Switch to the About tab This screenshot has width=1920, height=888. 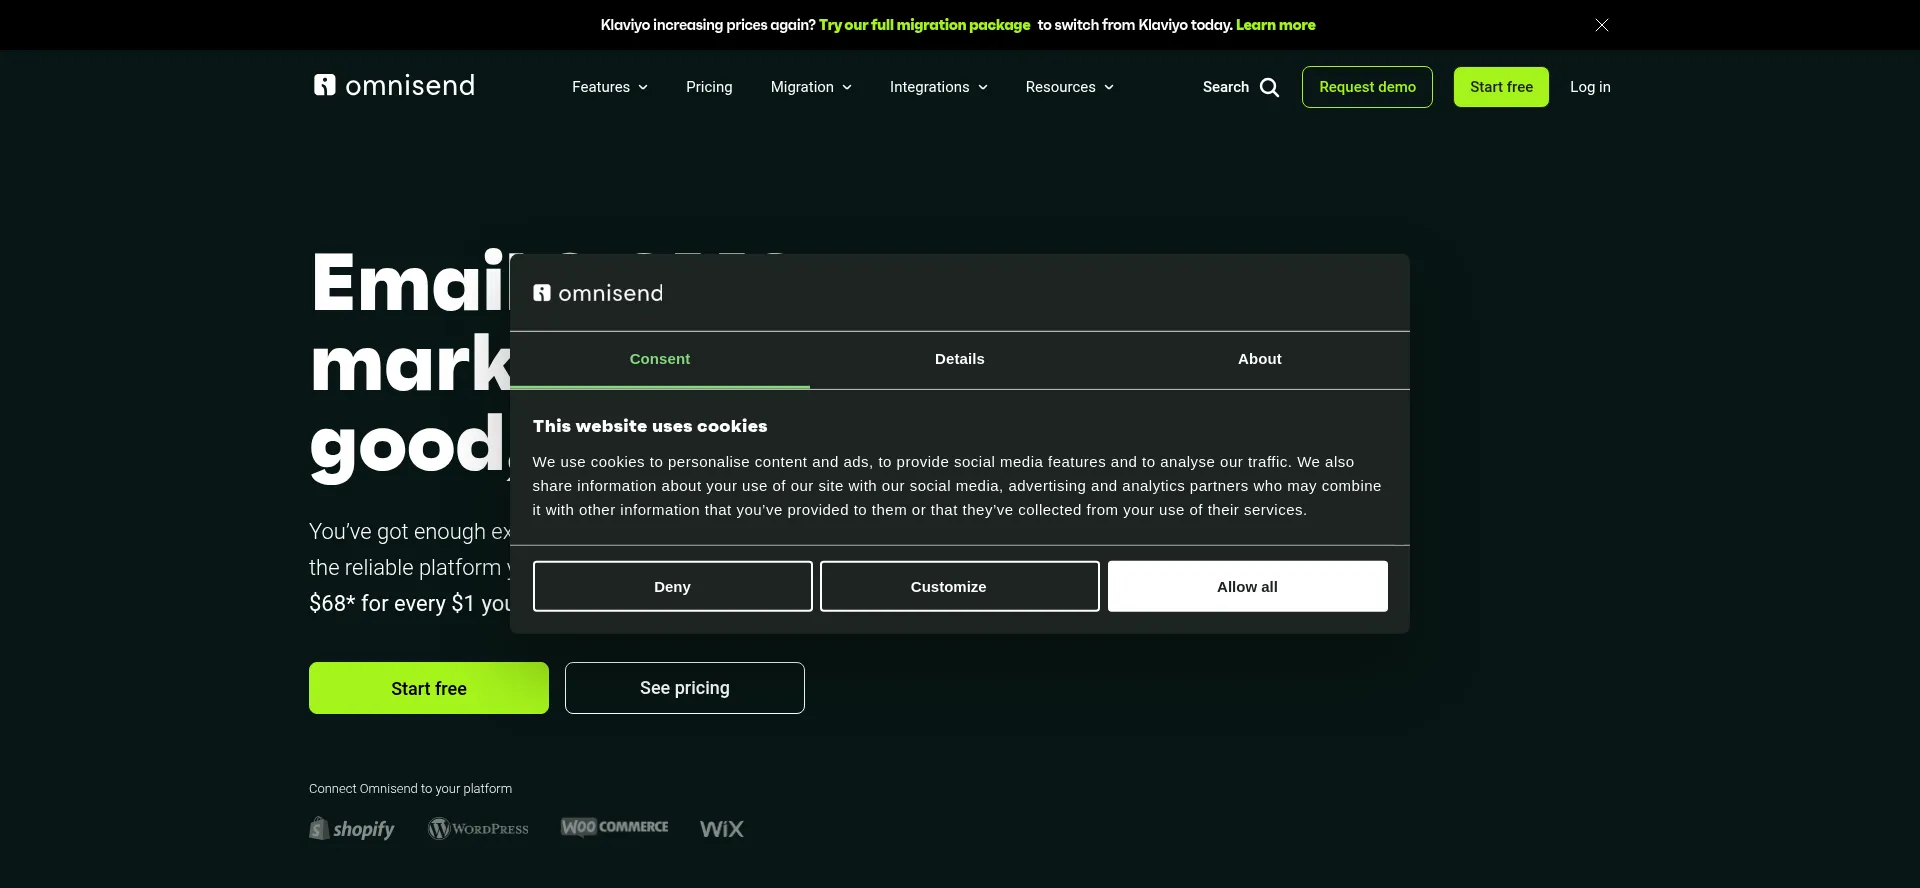[1259, 359]
